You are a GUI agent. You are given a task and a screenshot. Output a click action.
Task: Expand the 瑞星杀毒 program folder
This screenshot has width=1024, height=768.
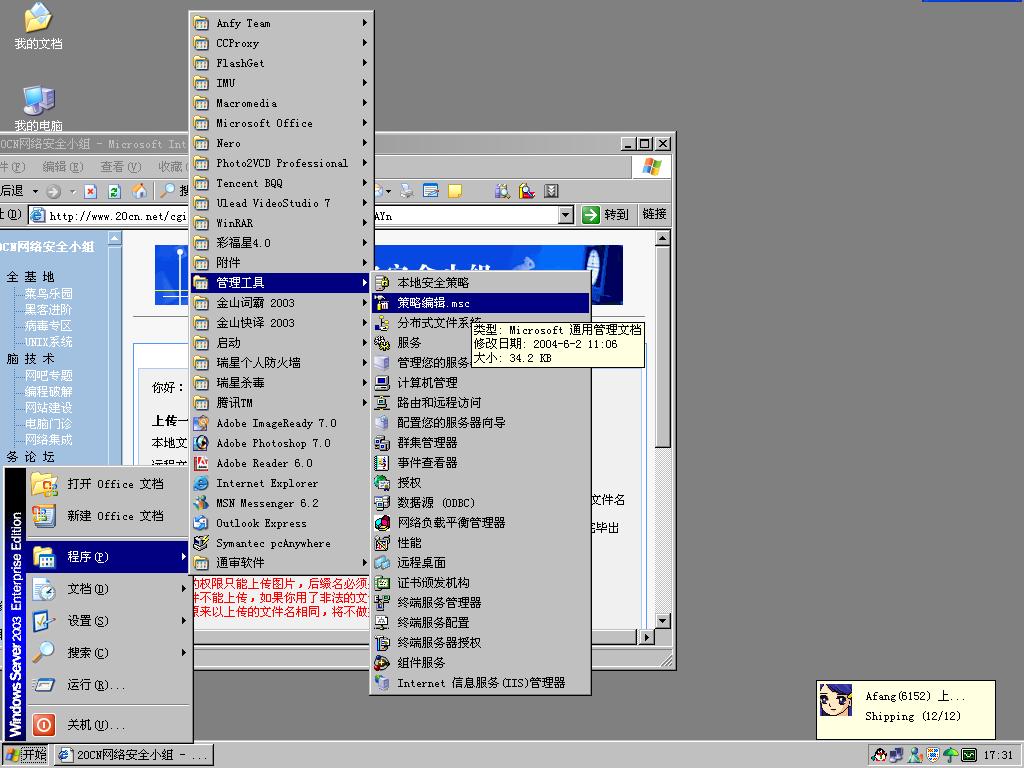281,383
